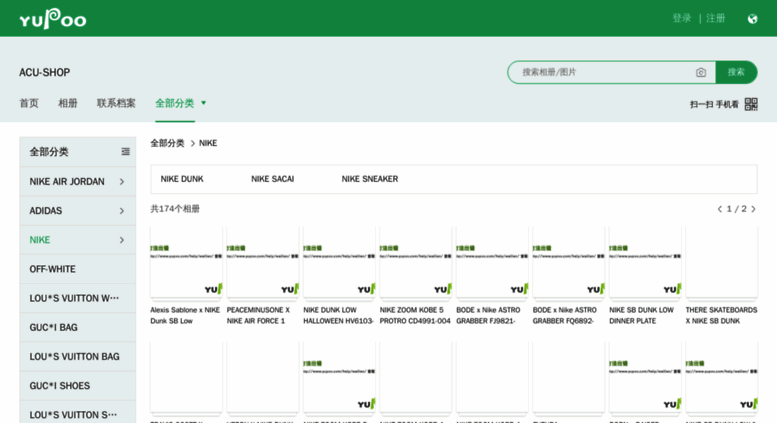777x423 pixels.
Task: Expand NIKE category chevron
Action: click(122, 240)
